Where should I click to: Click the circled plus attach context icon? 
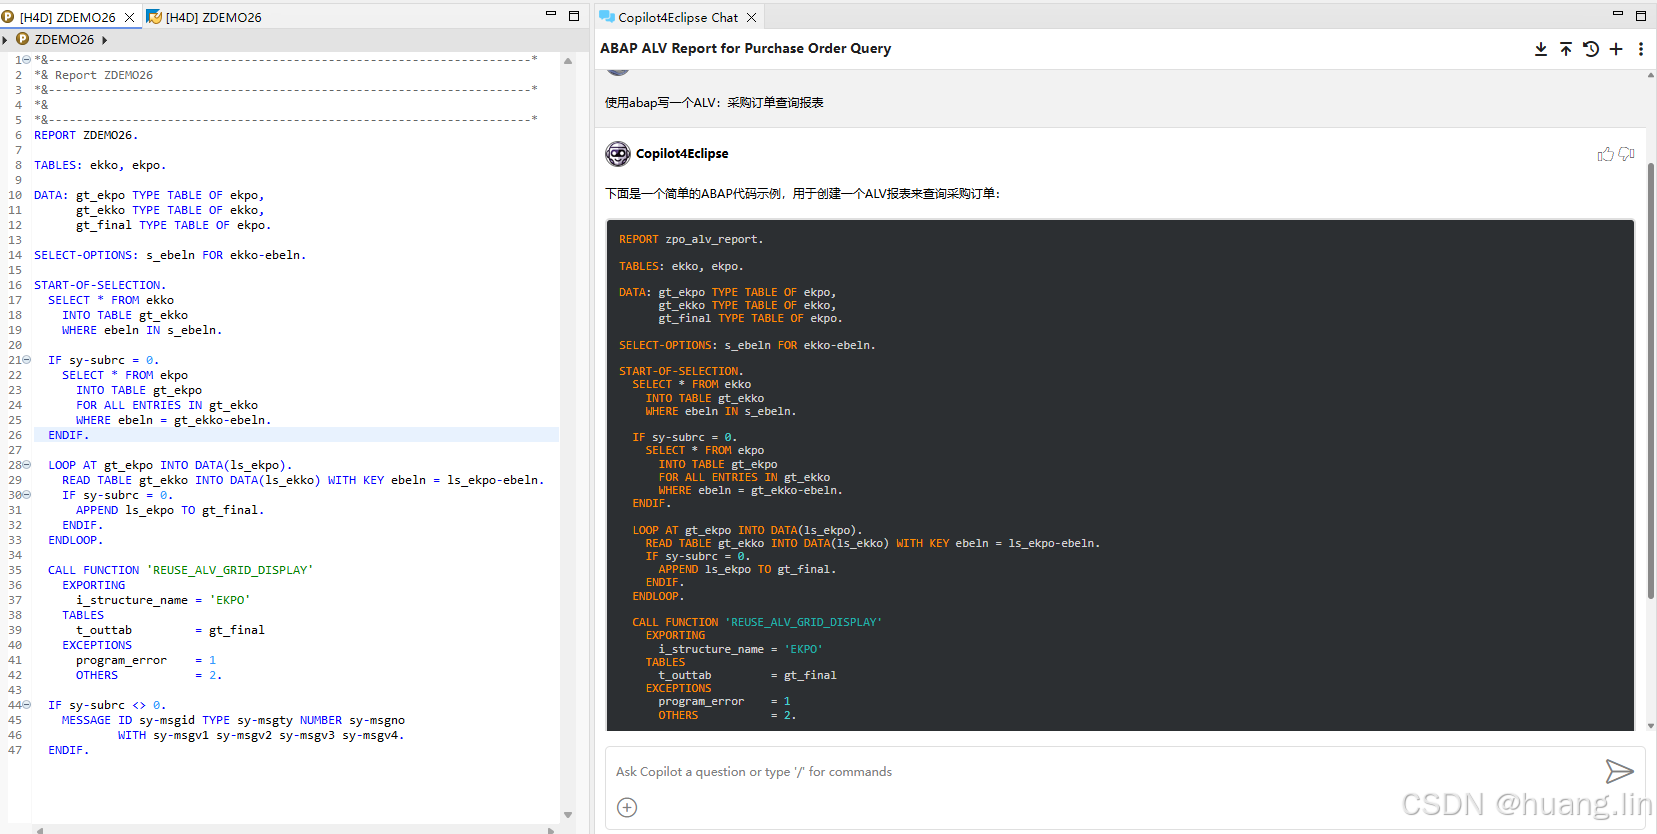[627, 807]
